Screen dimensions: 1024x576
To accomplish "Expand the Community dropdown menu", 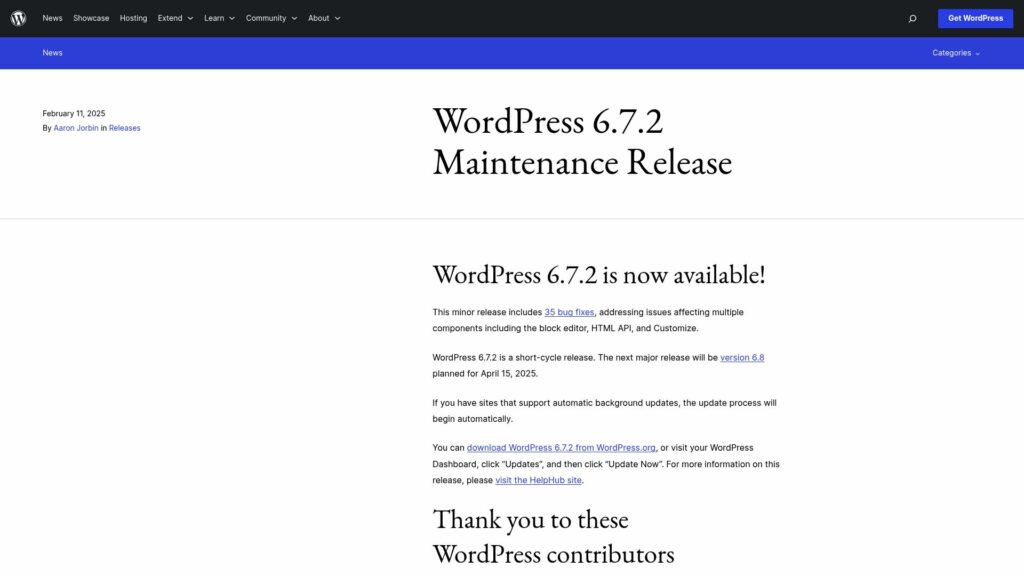I will pos(271,18).
